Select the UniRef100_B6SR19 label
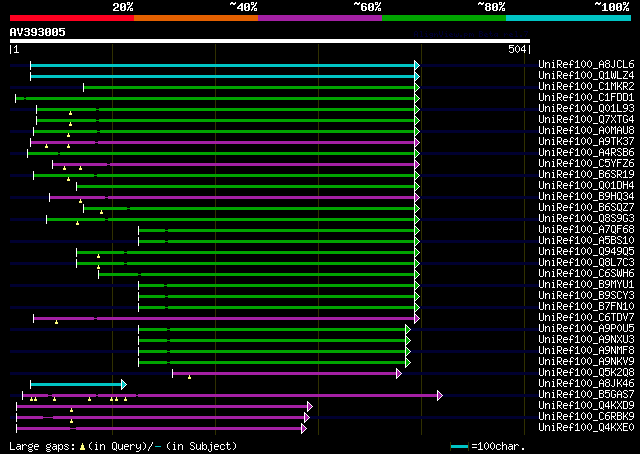640x454 pixels. 586,175
